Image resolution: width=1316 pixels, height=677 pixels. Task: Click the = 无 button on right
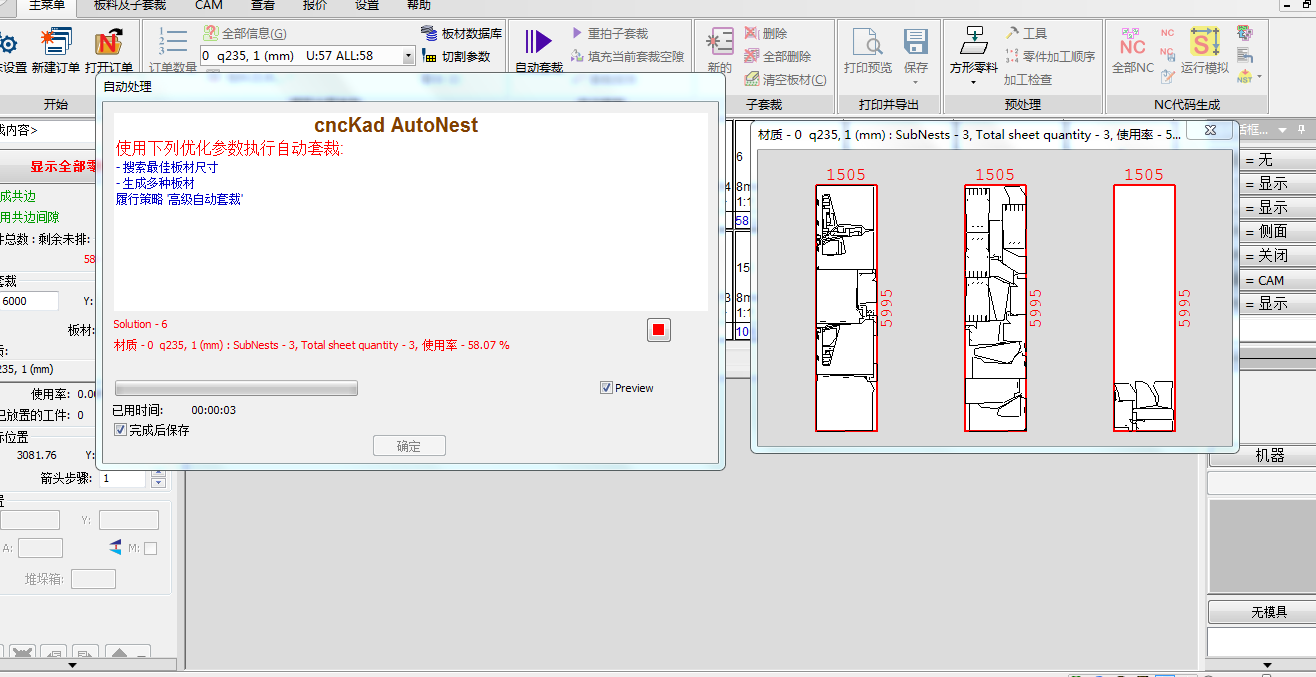point(1277,160)
